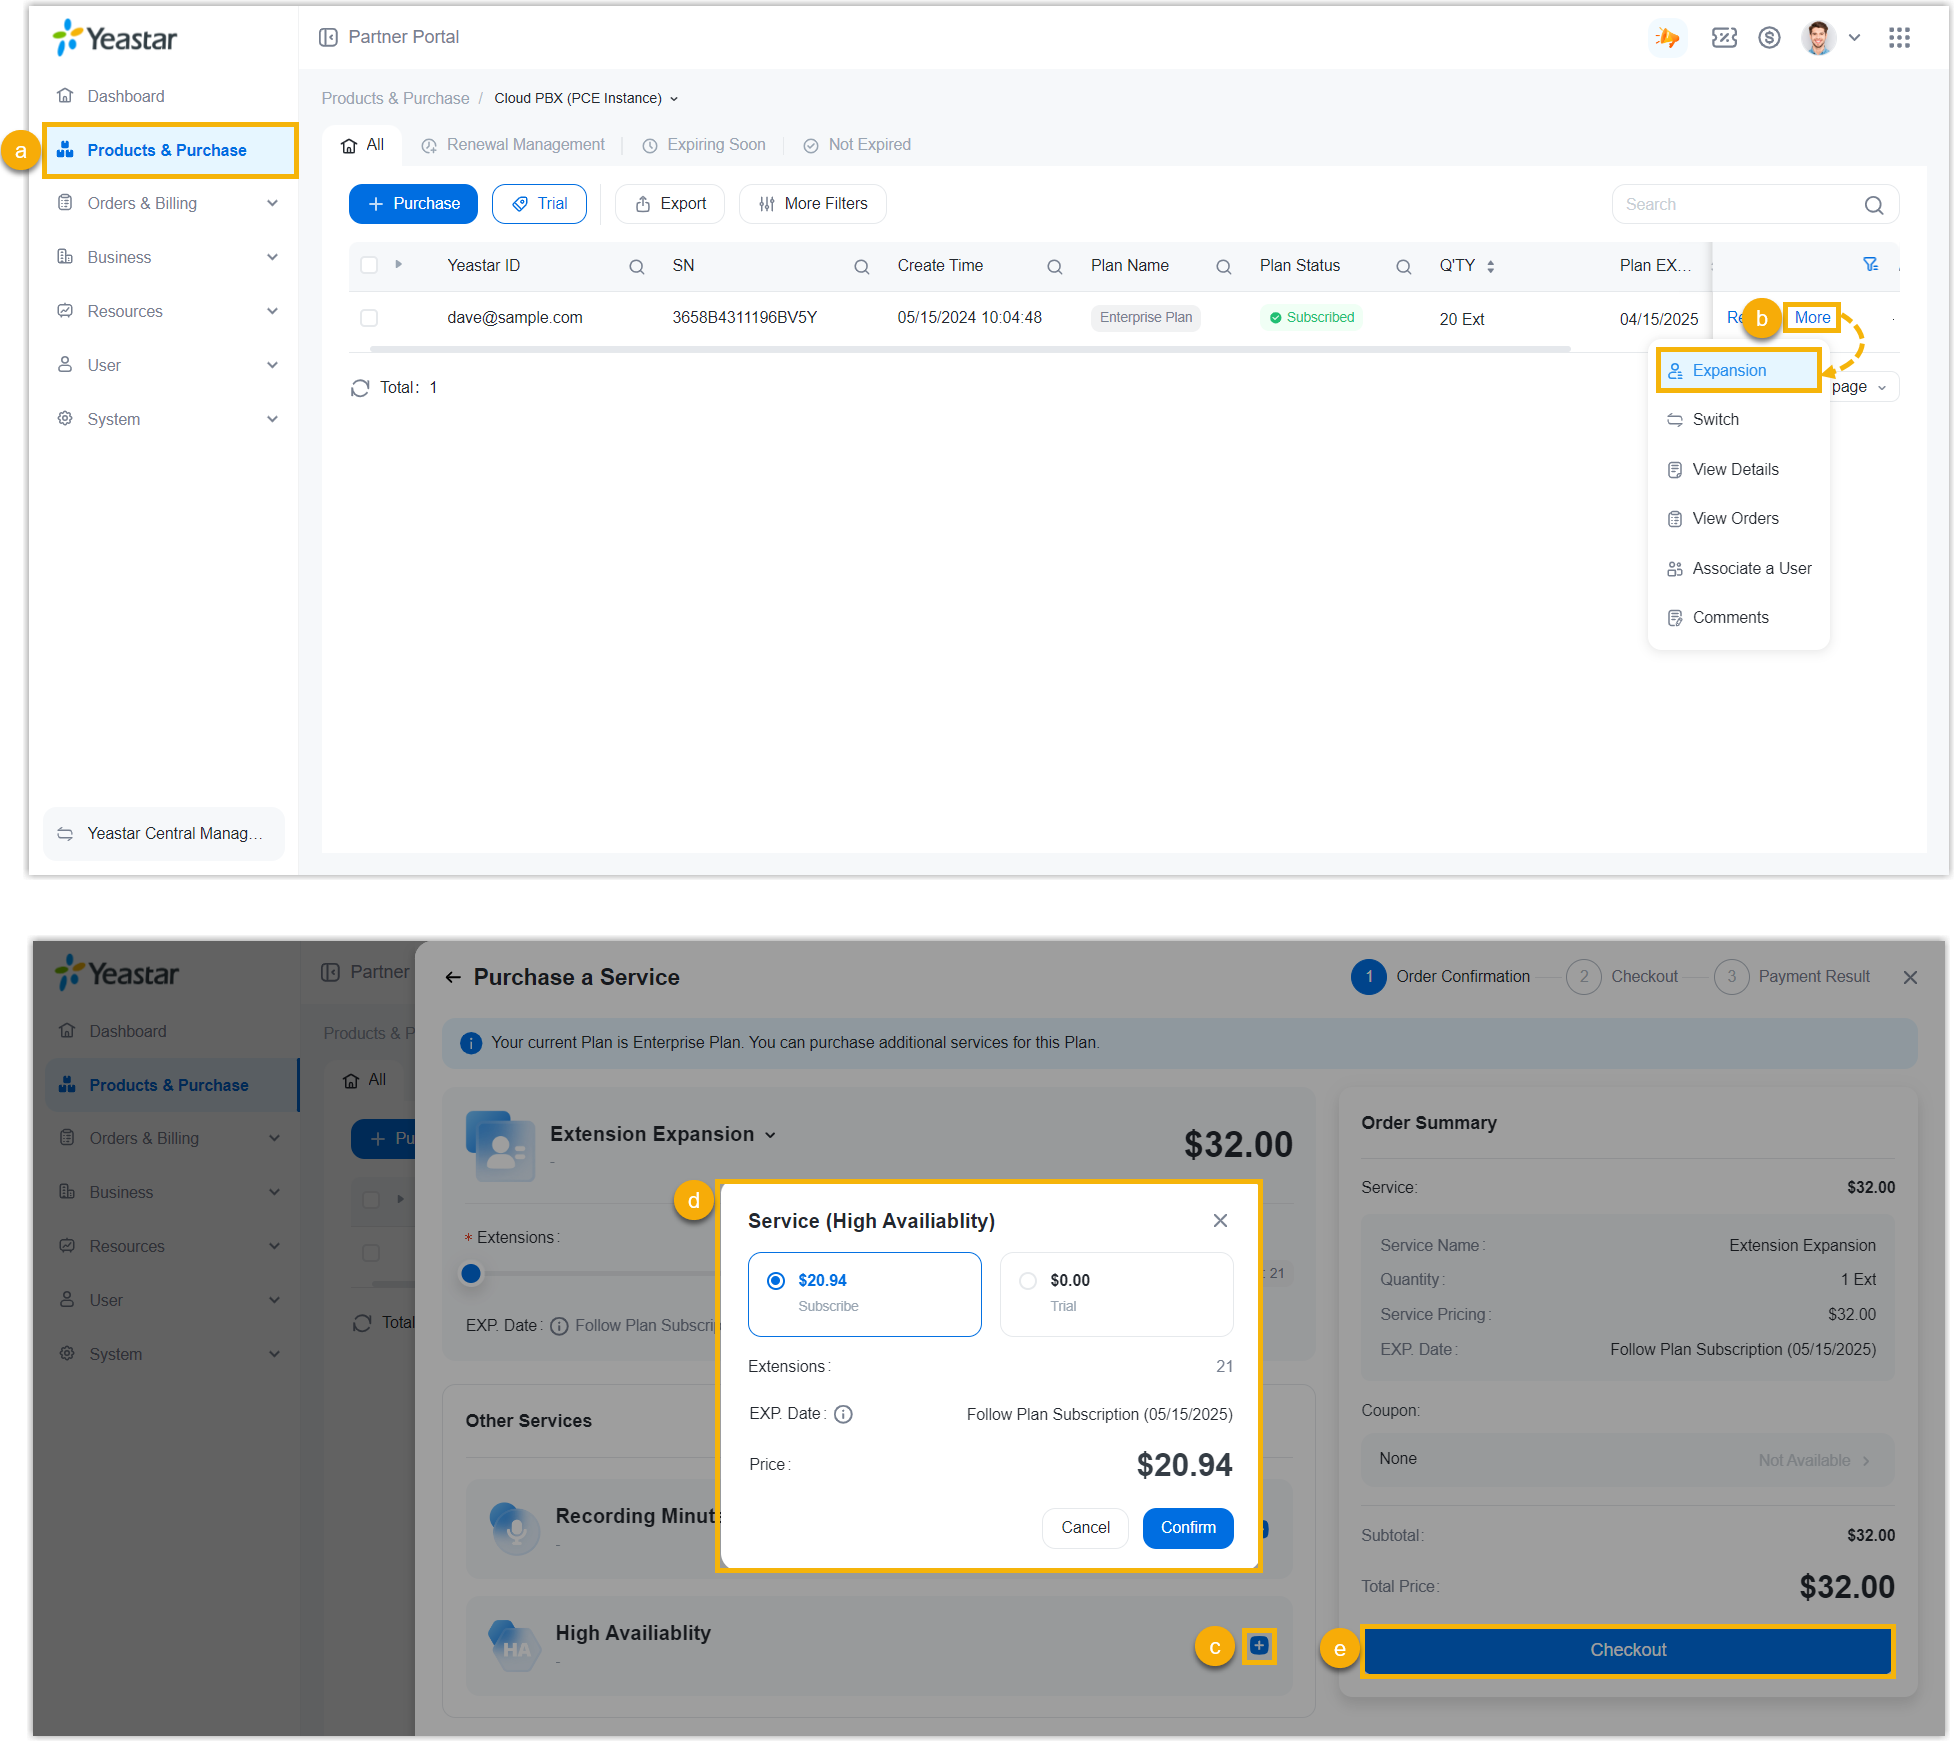Click the apps grid icon in header
This screenshot has height=1742, width=1955.
1899,38
